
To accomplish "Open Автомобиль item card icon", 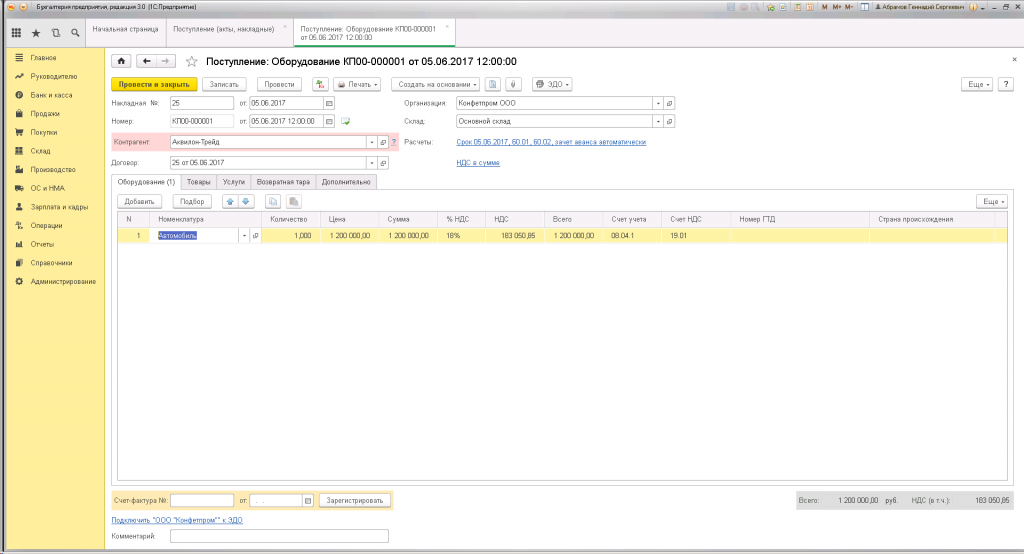I will pos(255,236).
